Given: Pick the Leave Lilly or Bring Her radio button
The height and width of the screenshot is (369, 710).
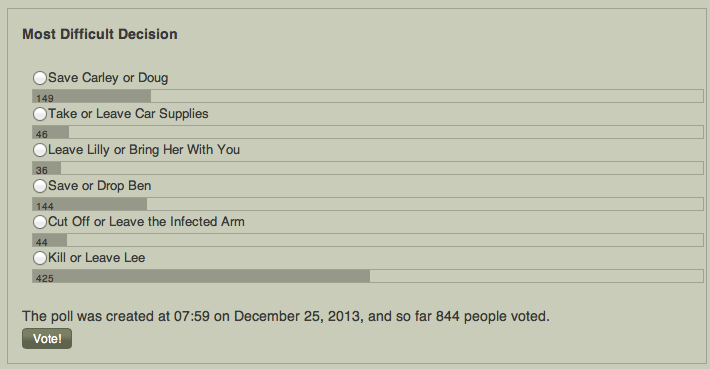Looking at the screenshot, I should click(x=40, y=150).
